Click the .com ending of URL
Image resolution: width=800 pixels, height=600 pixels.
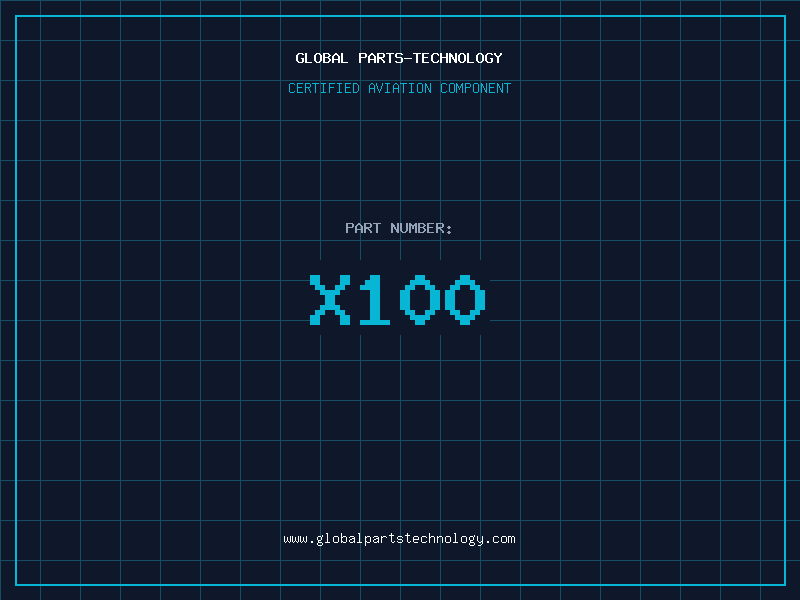pyautogui.click(x=499, y=539)
